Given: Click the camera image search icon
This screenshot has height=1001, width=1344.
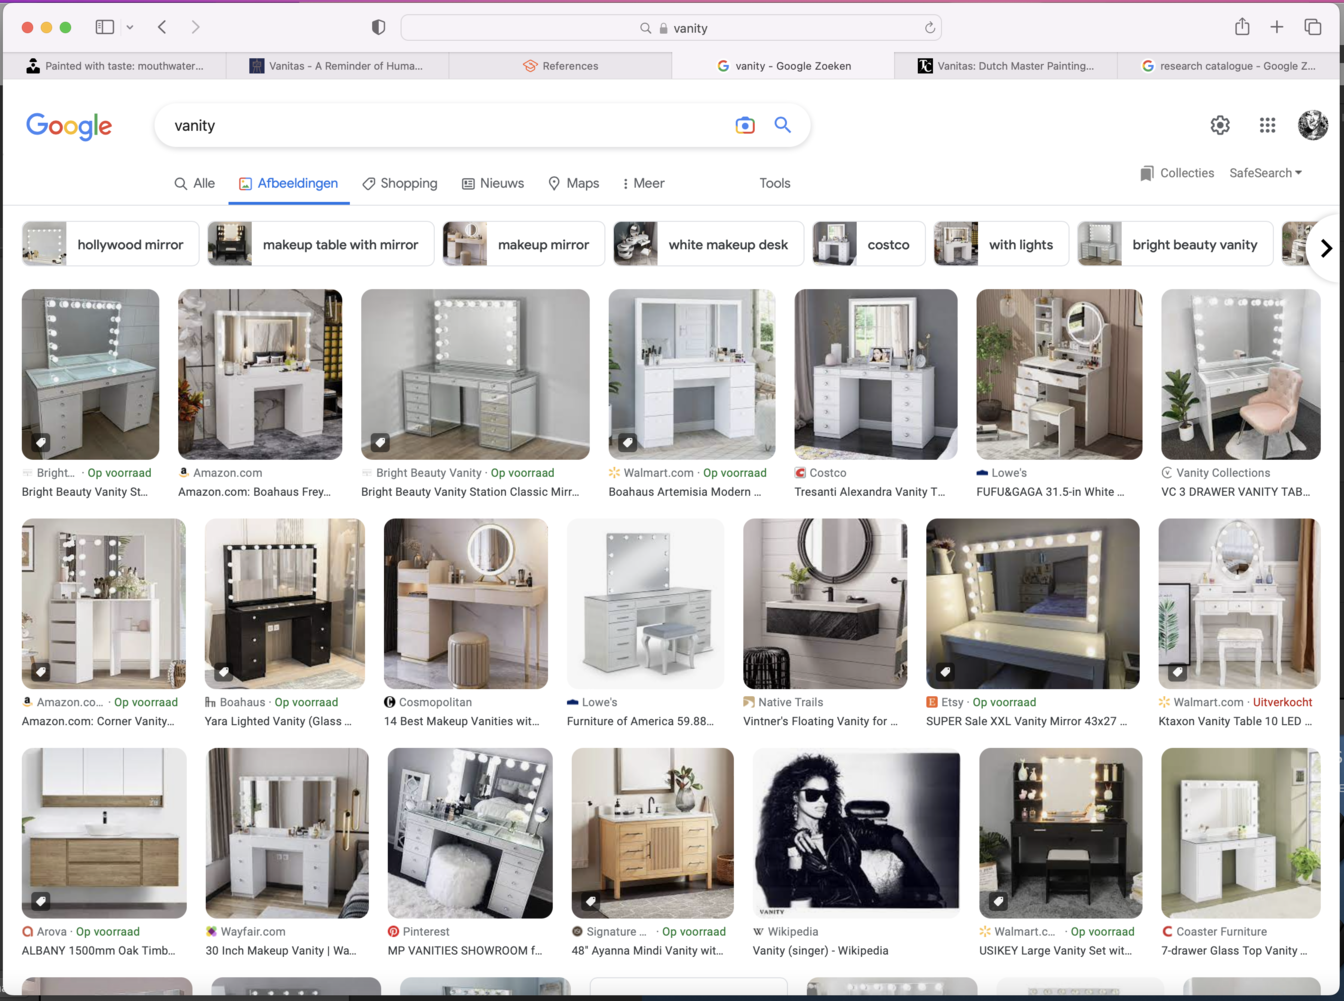Looking at the screenshot, I should click(x=745, y=126).
